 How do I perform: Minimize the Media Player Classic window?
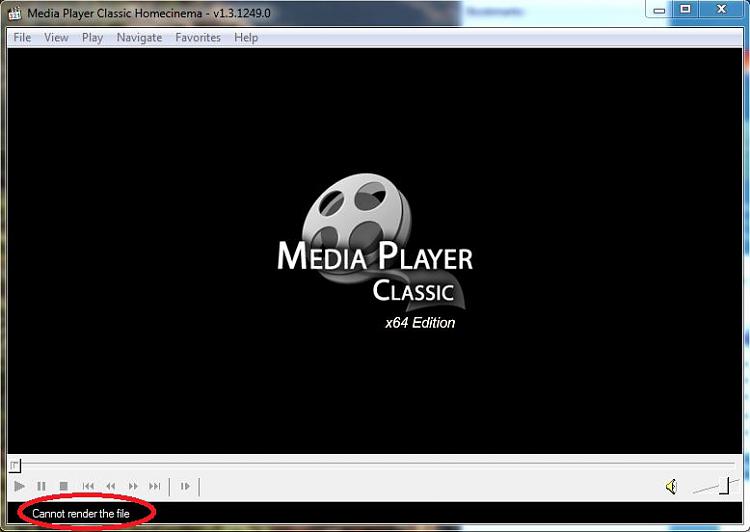coord(659,10)
